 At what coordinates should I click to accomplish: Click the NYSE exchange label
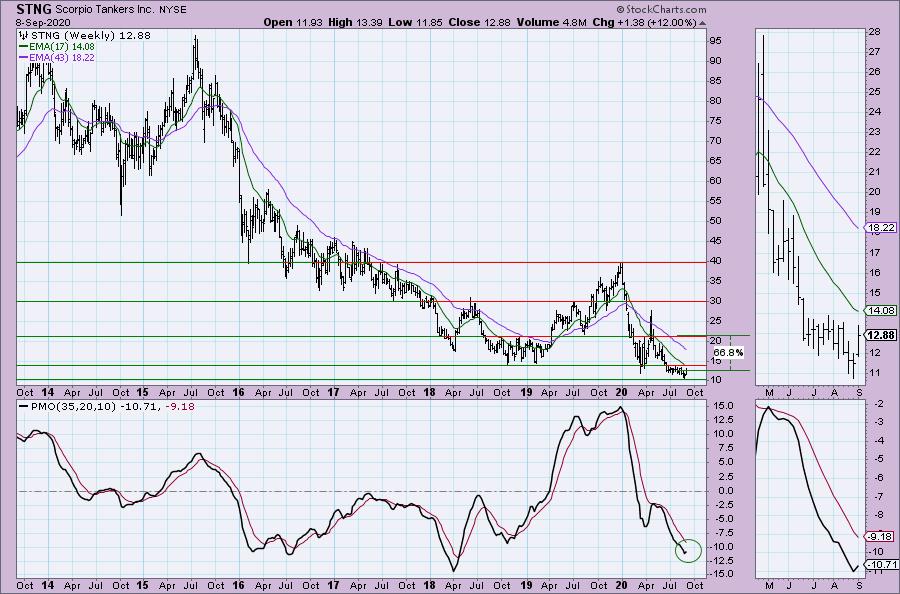click(x=173, y=10)
